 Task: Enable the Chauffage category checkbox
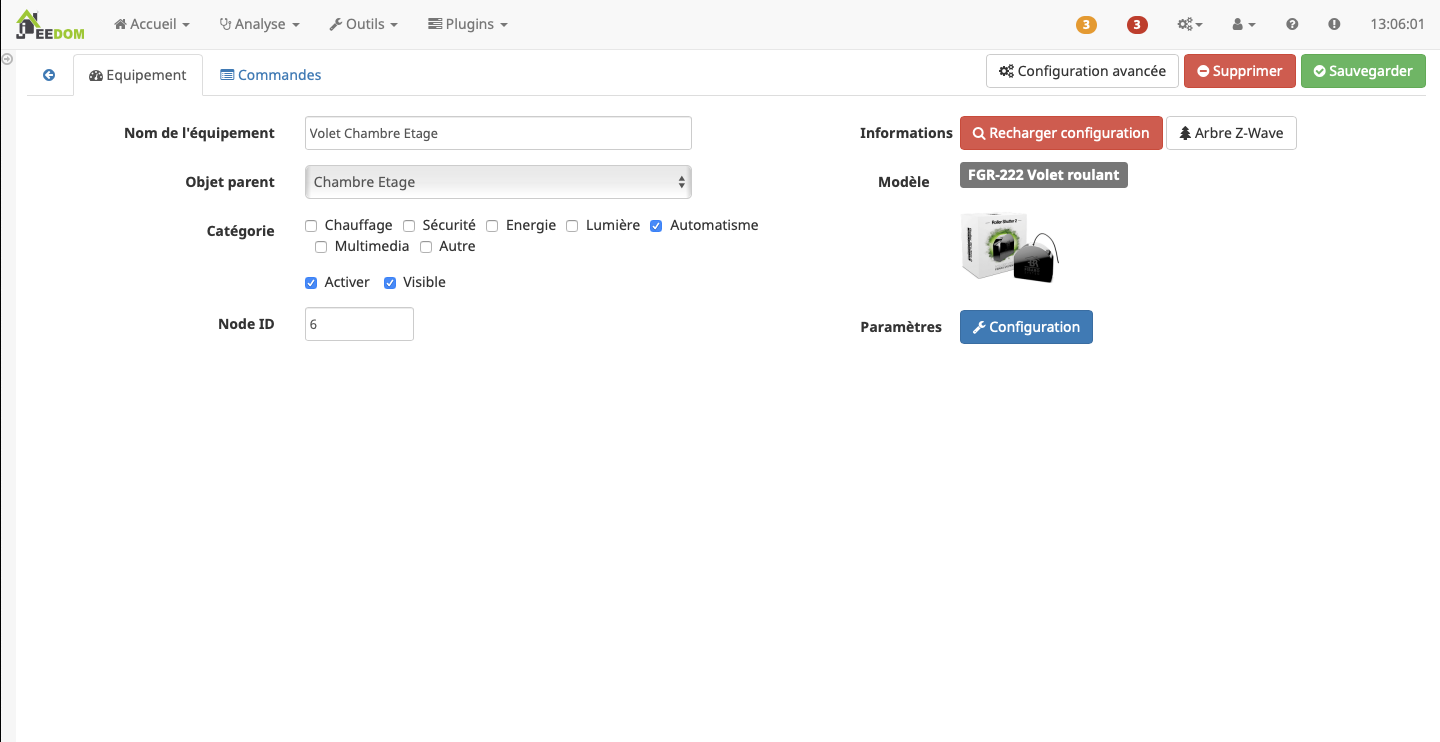click(x=311, y=226)
